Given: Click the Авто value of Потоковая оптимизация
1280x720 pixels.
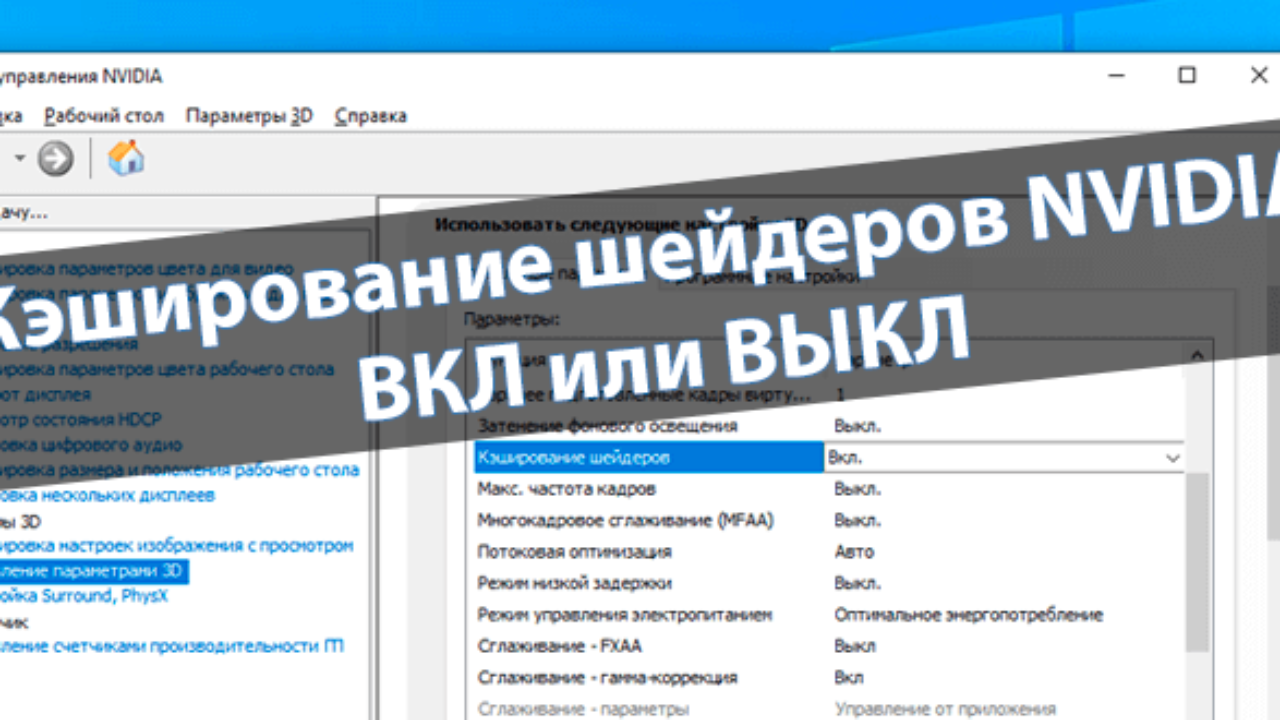Looking at the screenshot, I should 854,552.
